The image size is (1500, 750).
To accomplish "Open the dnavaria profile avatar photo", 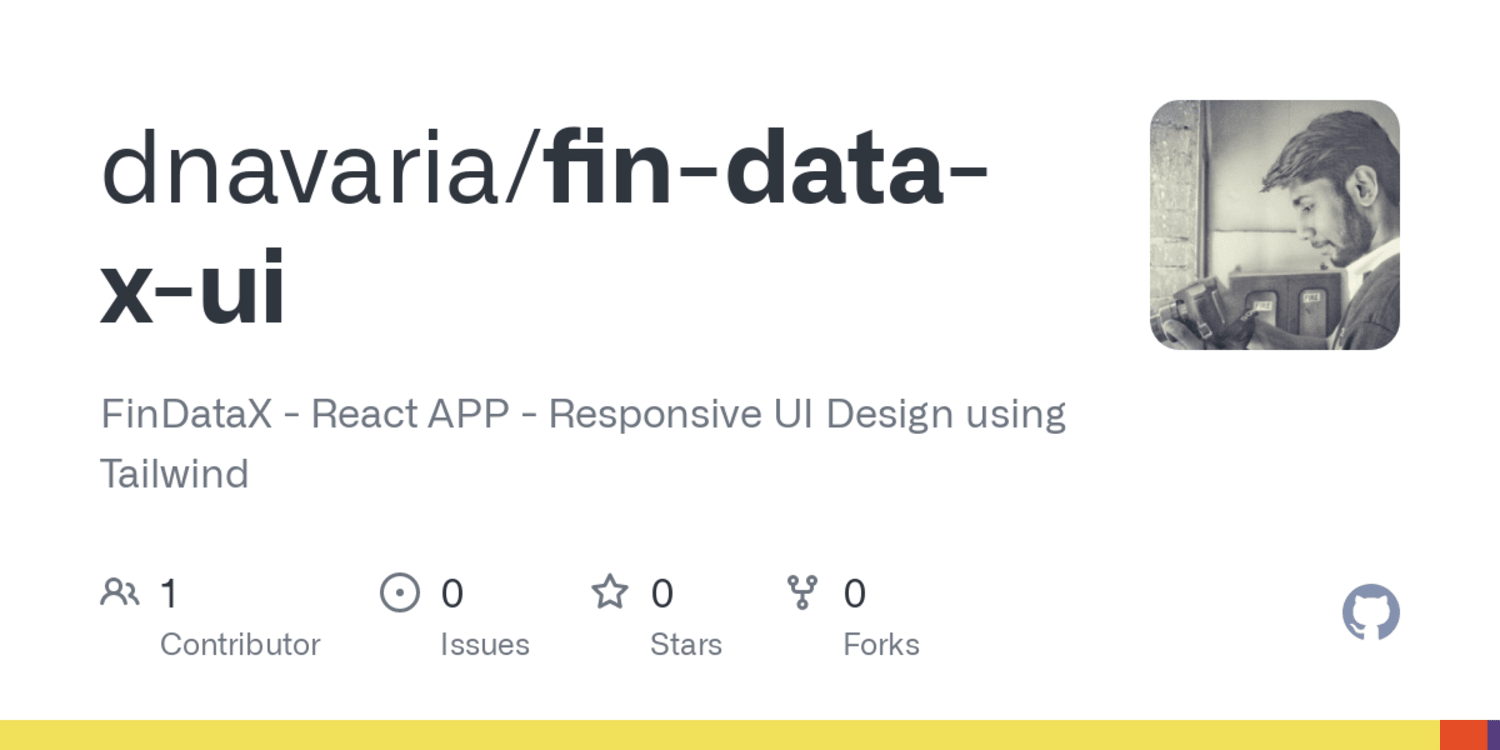I will coord(1275,225).
